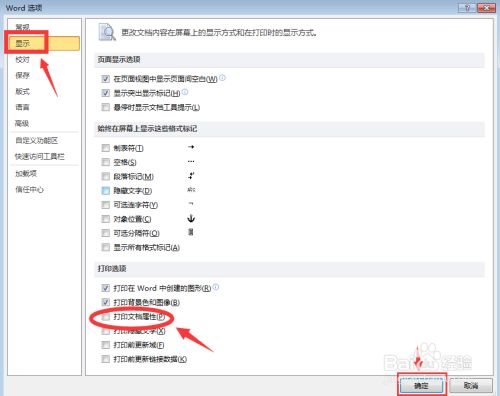Open the 语言 settings category
Viewport: 500px width, 396px height.
(x=23, y=107)
